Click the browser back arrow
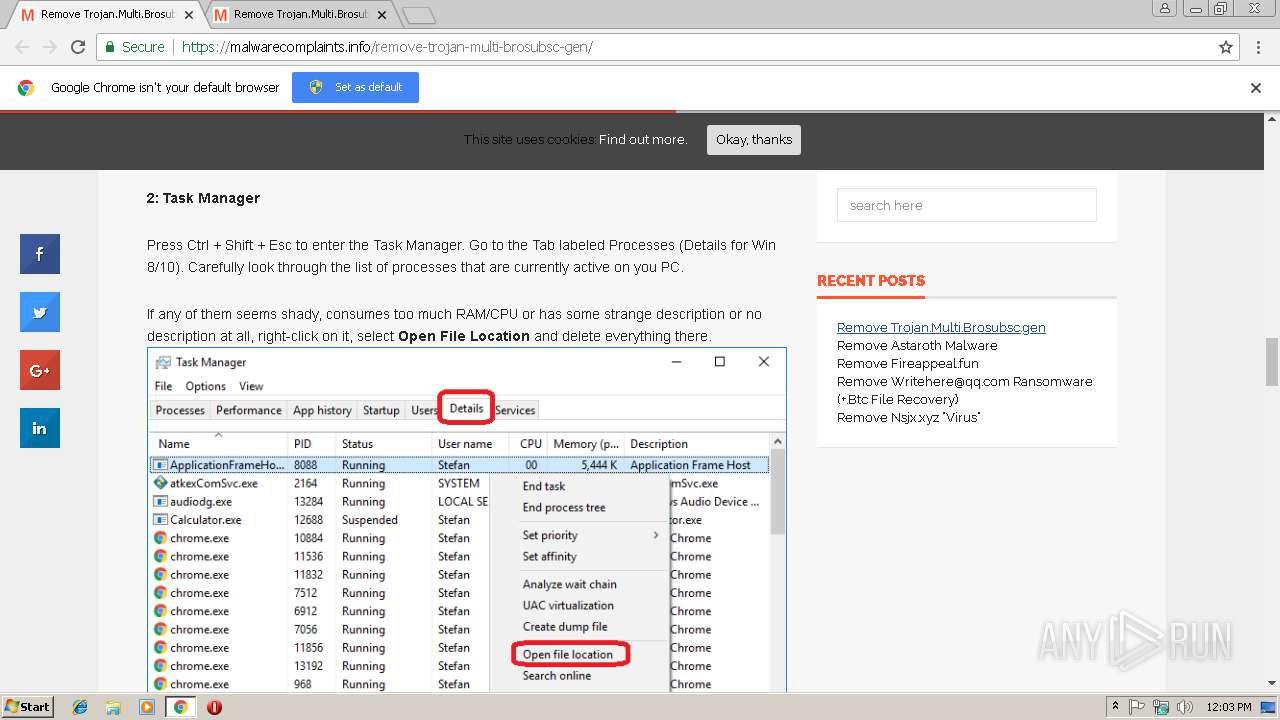The height and width of the screenshot is (720, 1280). click(22, 47)
